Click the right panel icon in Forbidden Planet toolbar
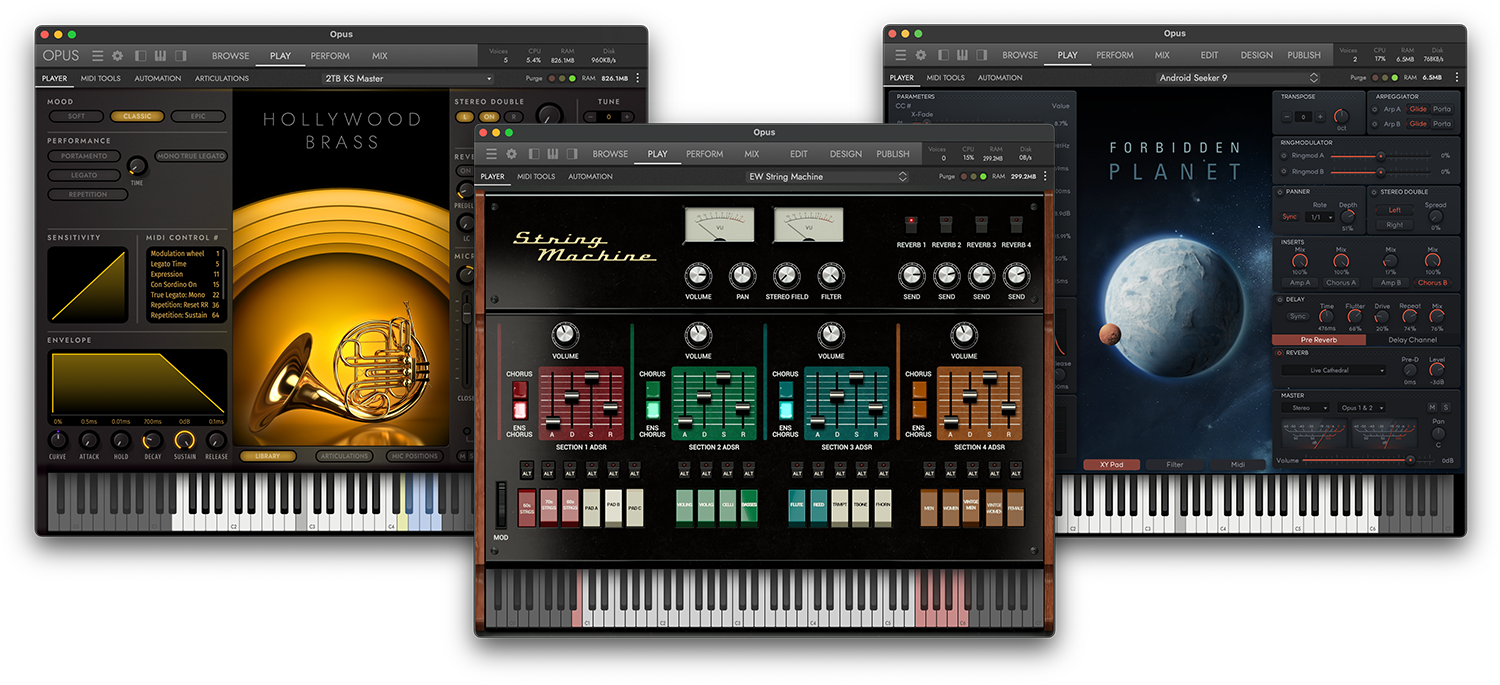The height and width of the screenshot is (685, 1500). (x=983, y=54)
